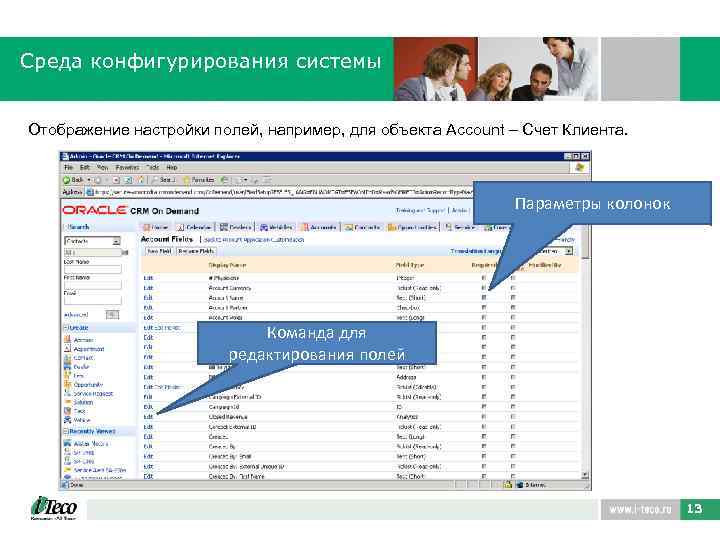Click the Accounts tab icon
720x540 pixels.
point(305,227)
